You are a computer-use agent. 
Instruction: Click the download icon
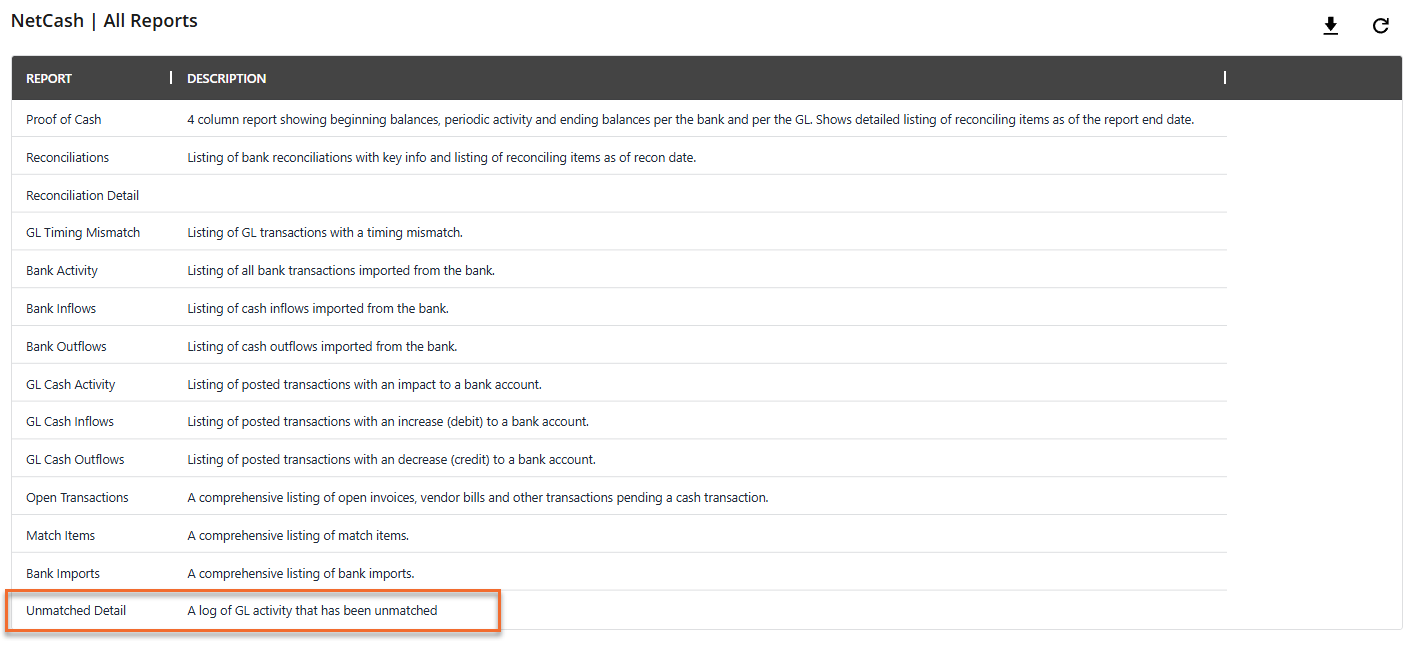coord(1330,26)
